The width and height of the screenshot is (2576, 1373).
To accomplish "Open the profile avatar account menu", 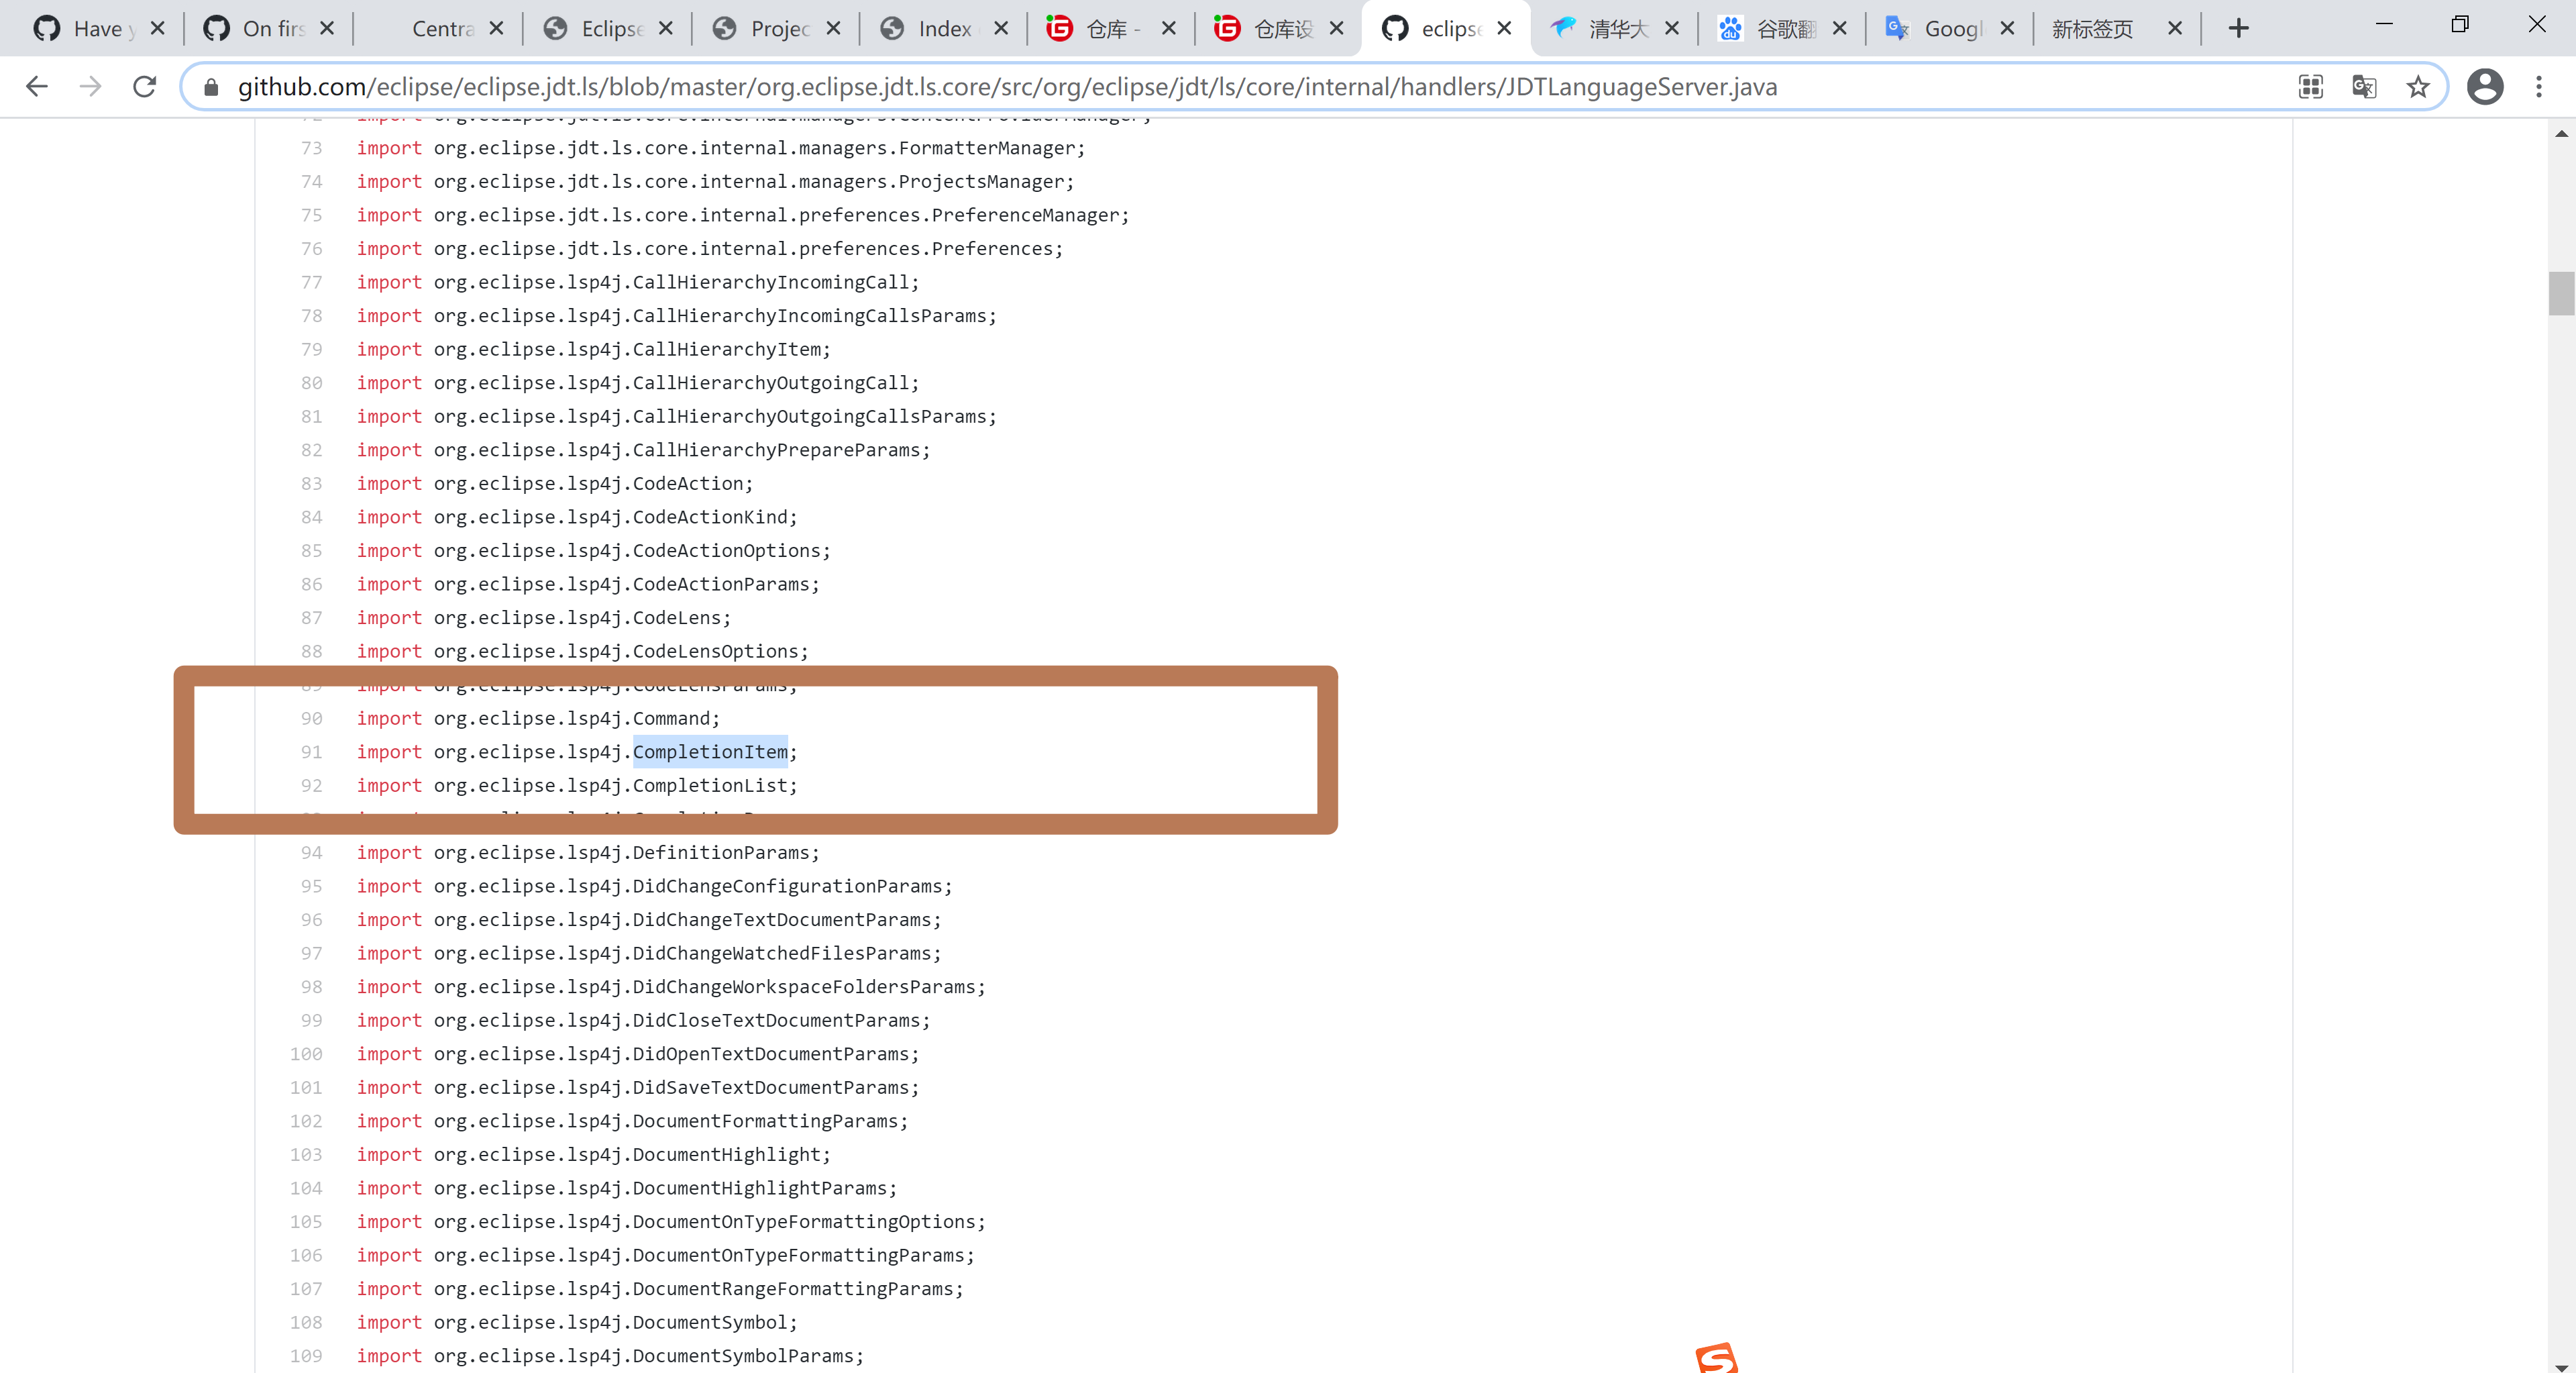I will coord(2485,87).
